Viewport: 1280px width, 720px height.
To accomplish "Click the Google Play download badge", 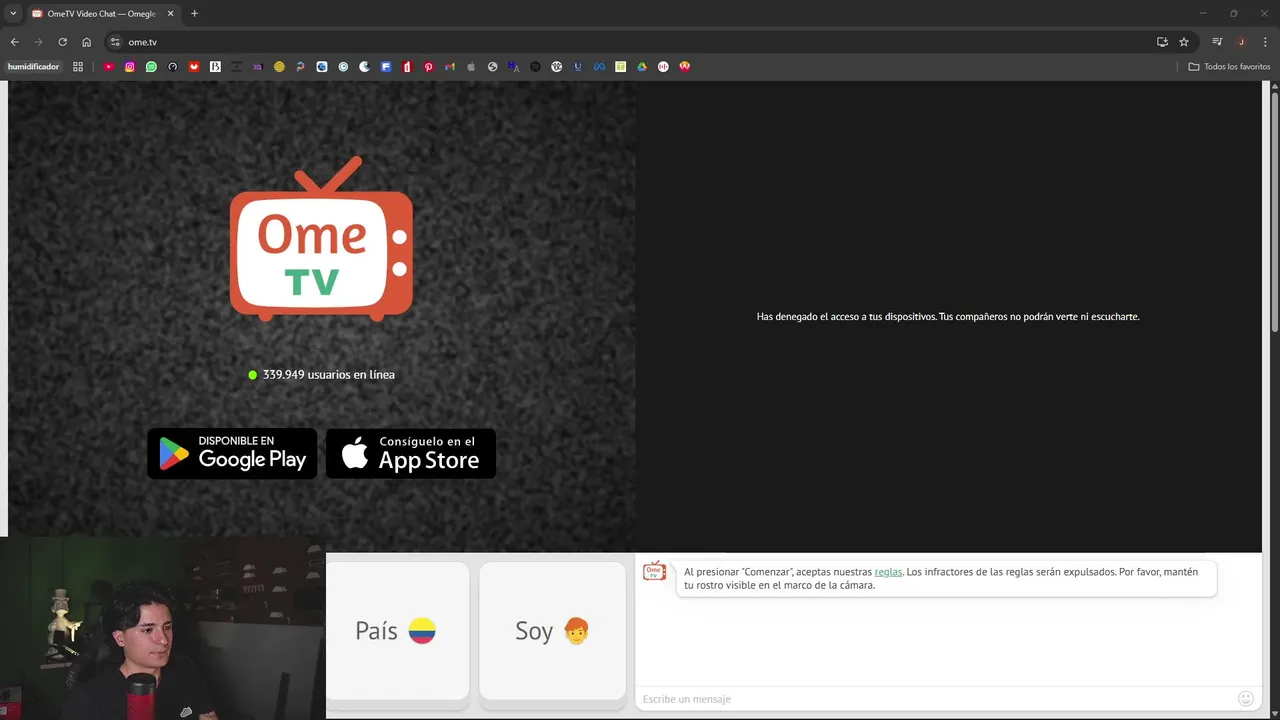I will coord(232,454).
